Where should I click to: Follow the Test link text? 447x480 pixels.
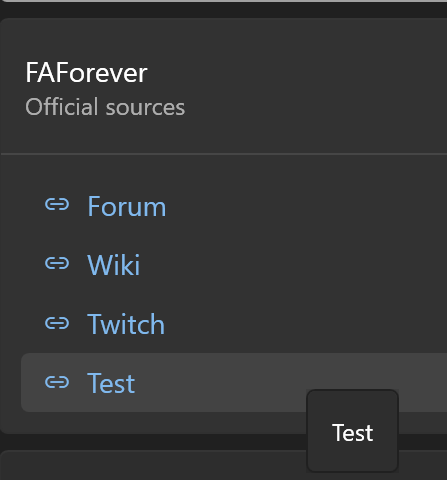click(x=111, y=383)
